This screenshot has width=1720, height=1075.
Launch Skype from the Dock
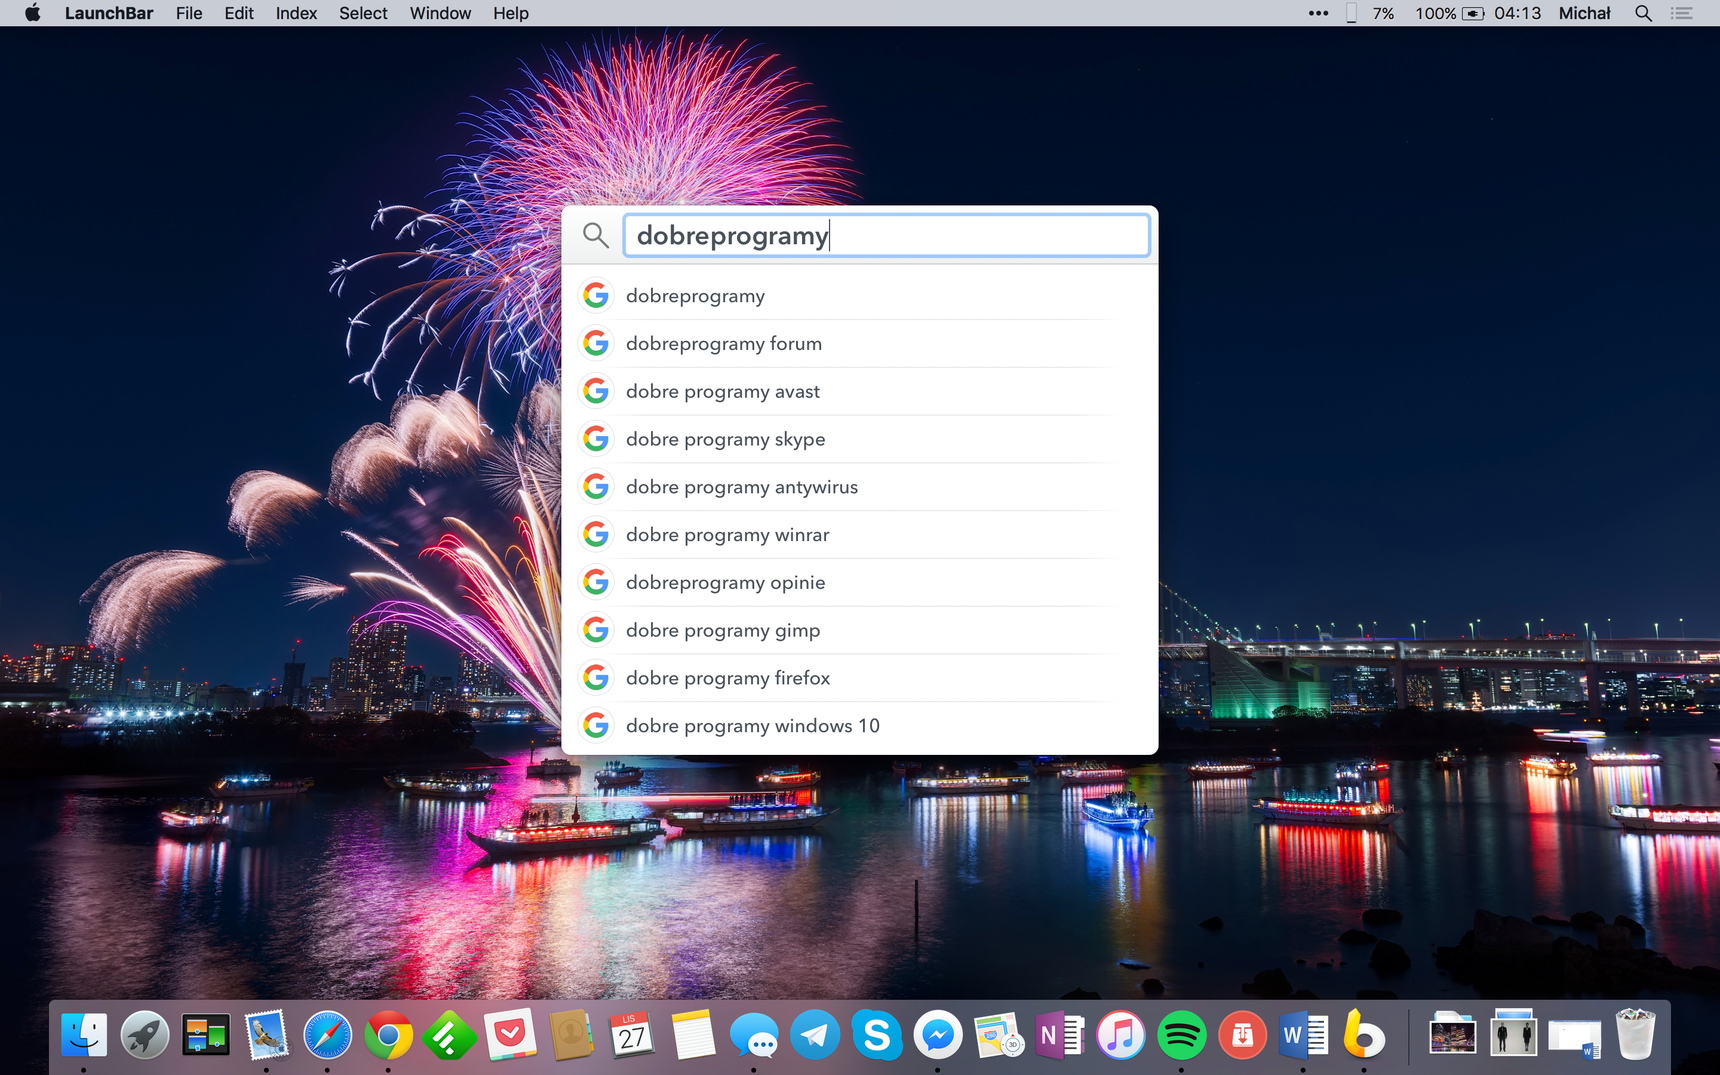pos(876,1035)
